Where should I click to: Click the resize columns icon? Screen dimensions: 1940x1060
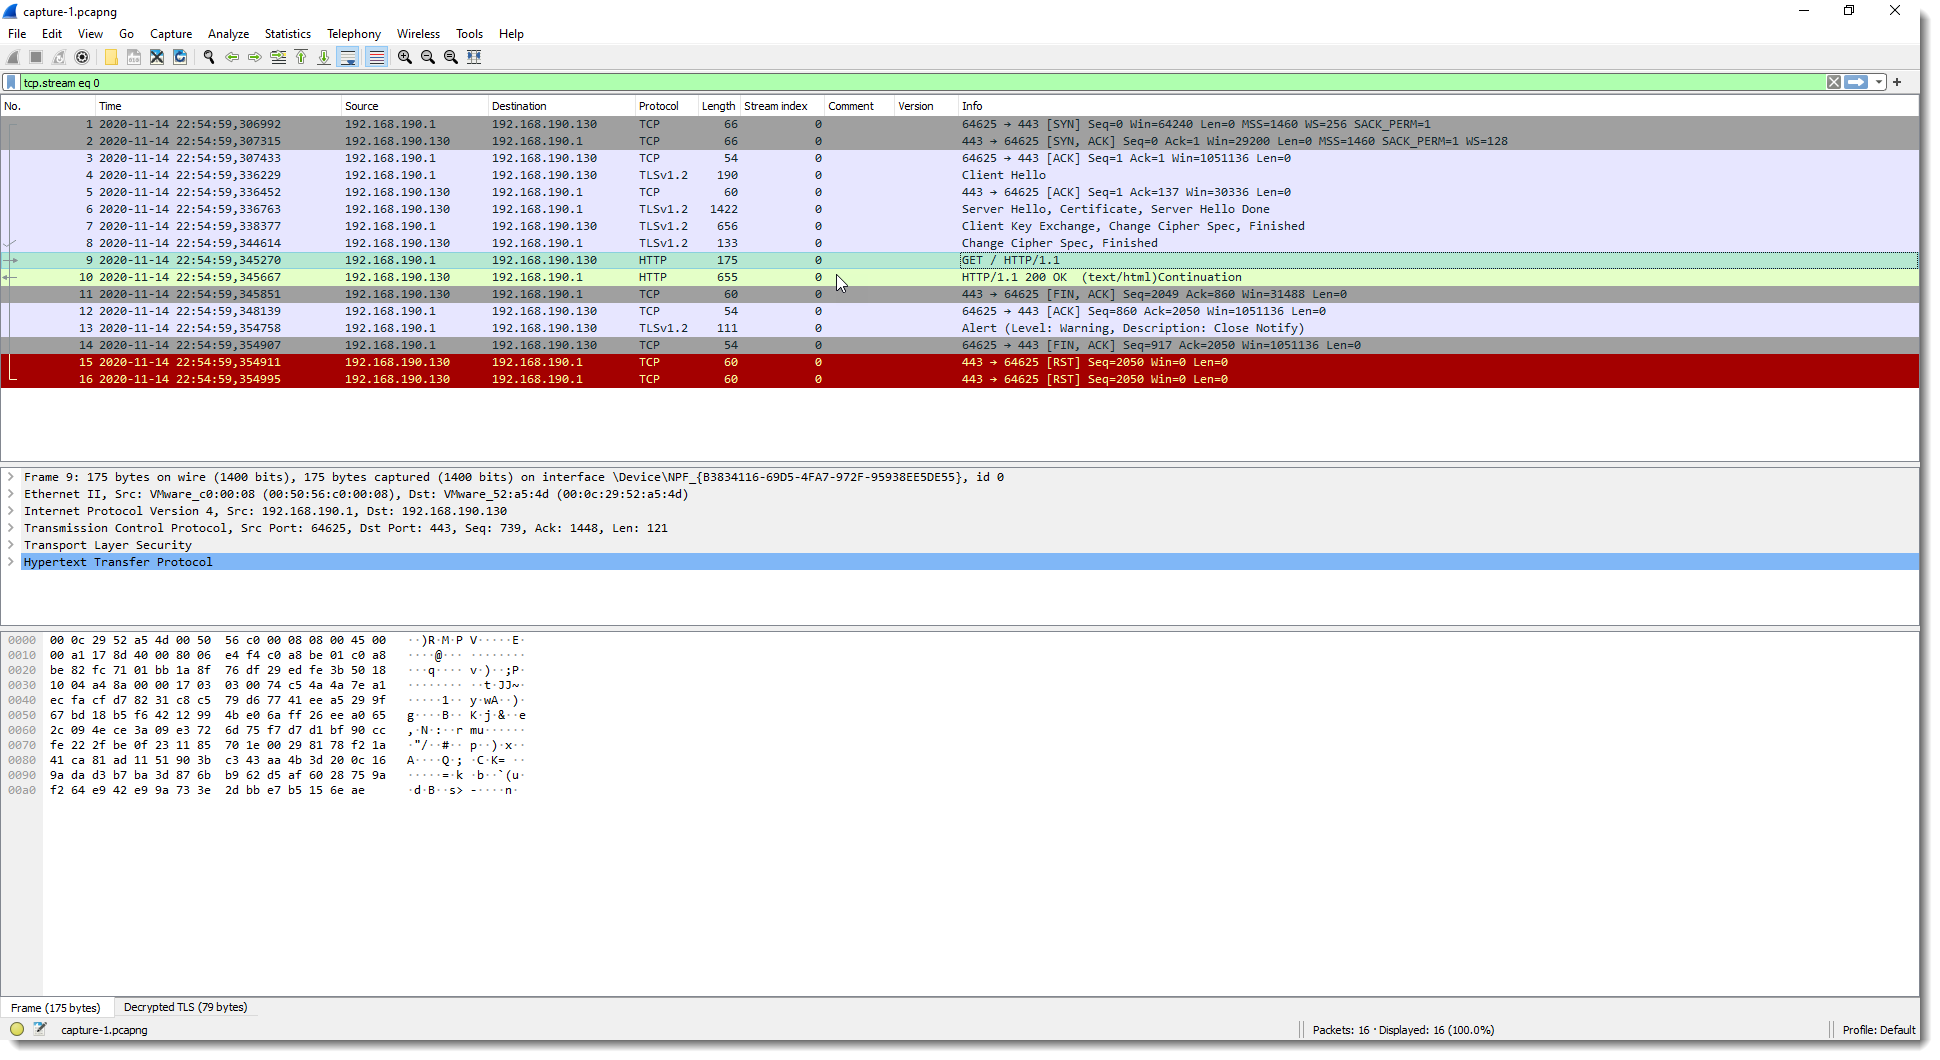[x=474, y=57]
